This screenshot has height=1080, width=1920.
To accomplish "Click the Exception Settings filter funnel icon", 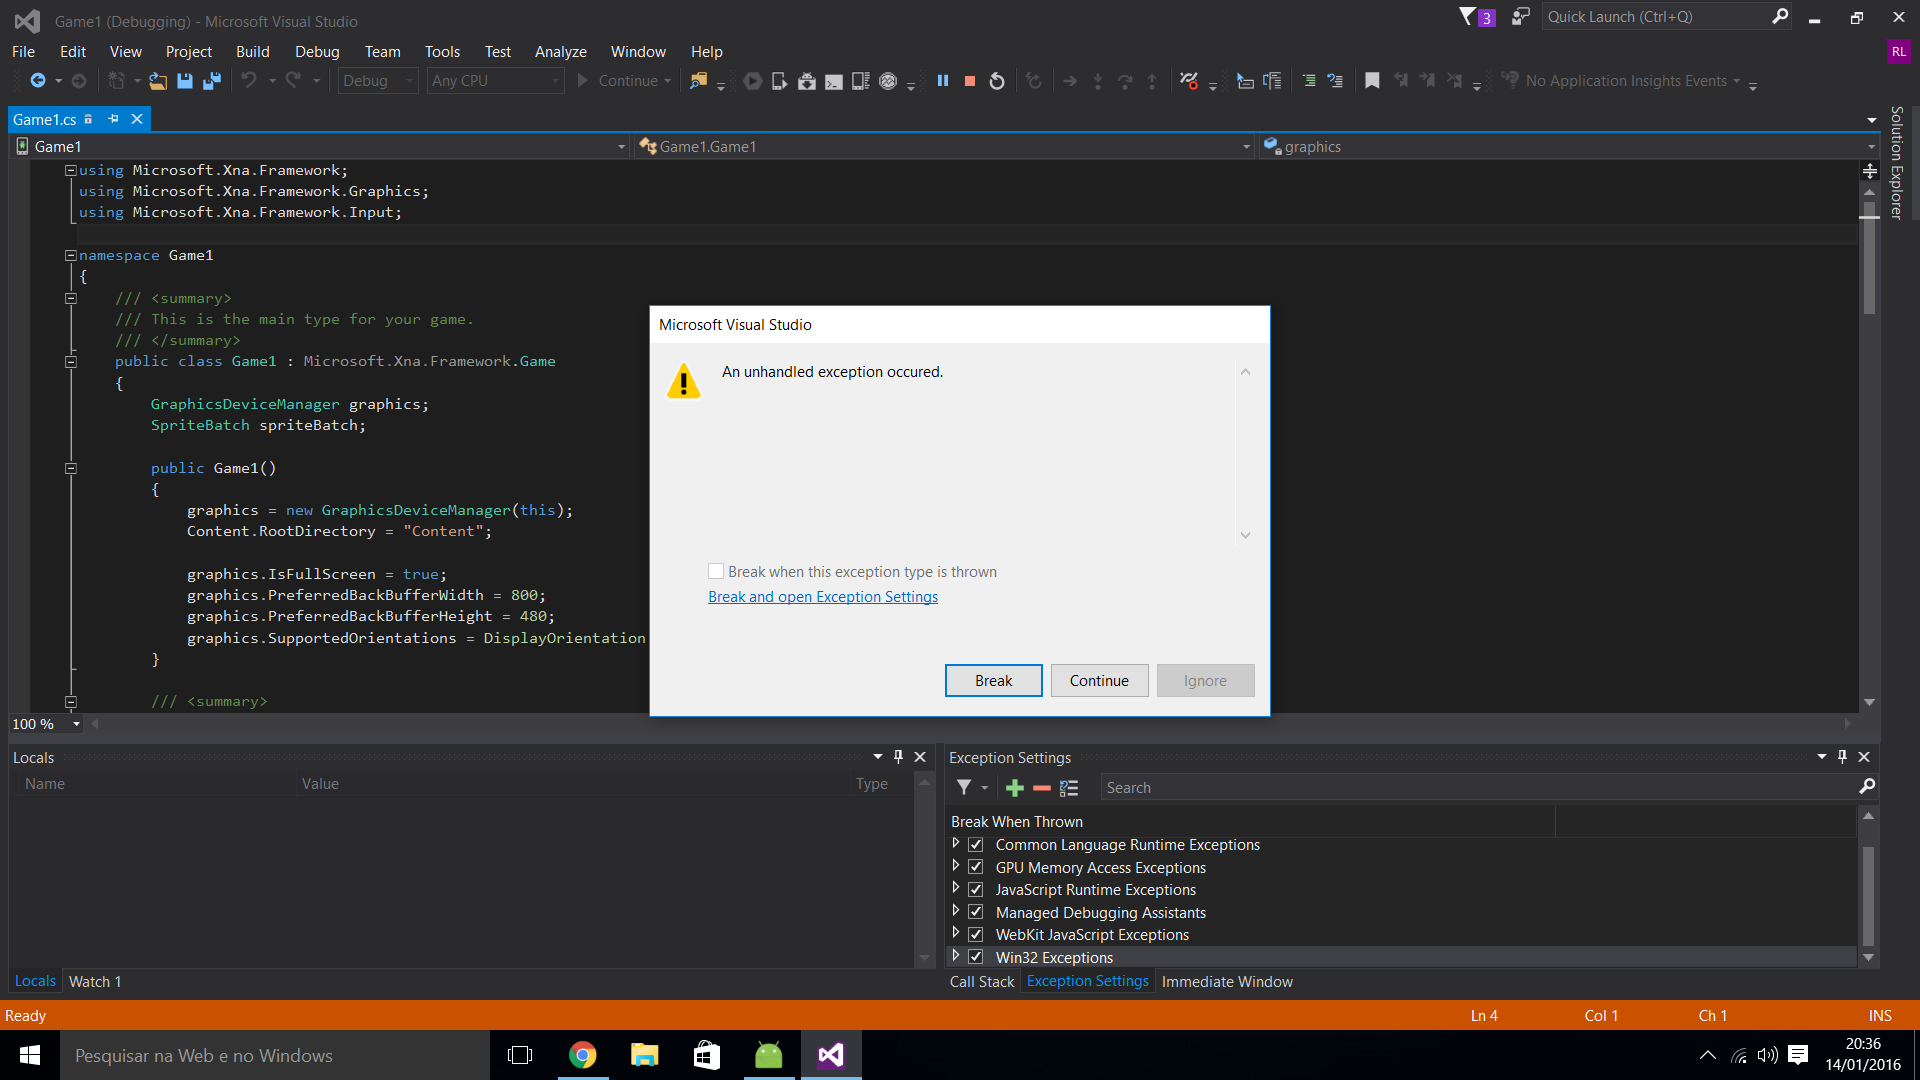I will tap(964, 788).
